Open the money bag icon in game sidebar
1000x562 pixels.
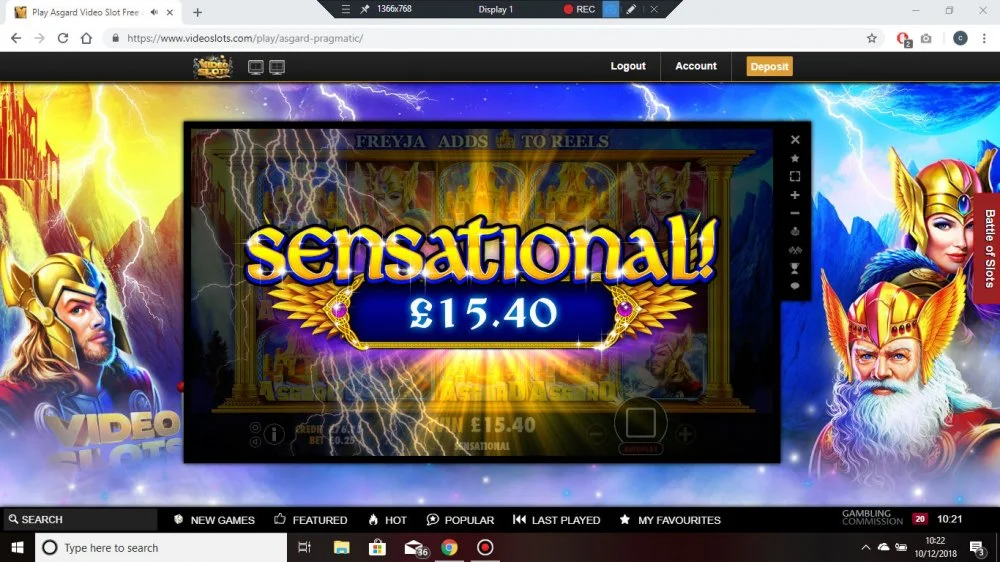click(795, 232)
